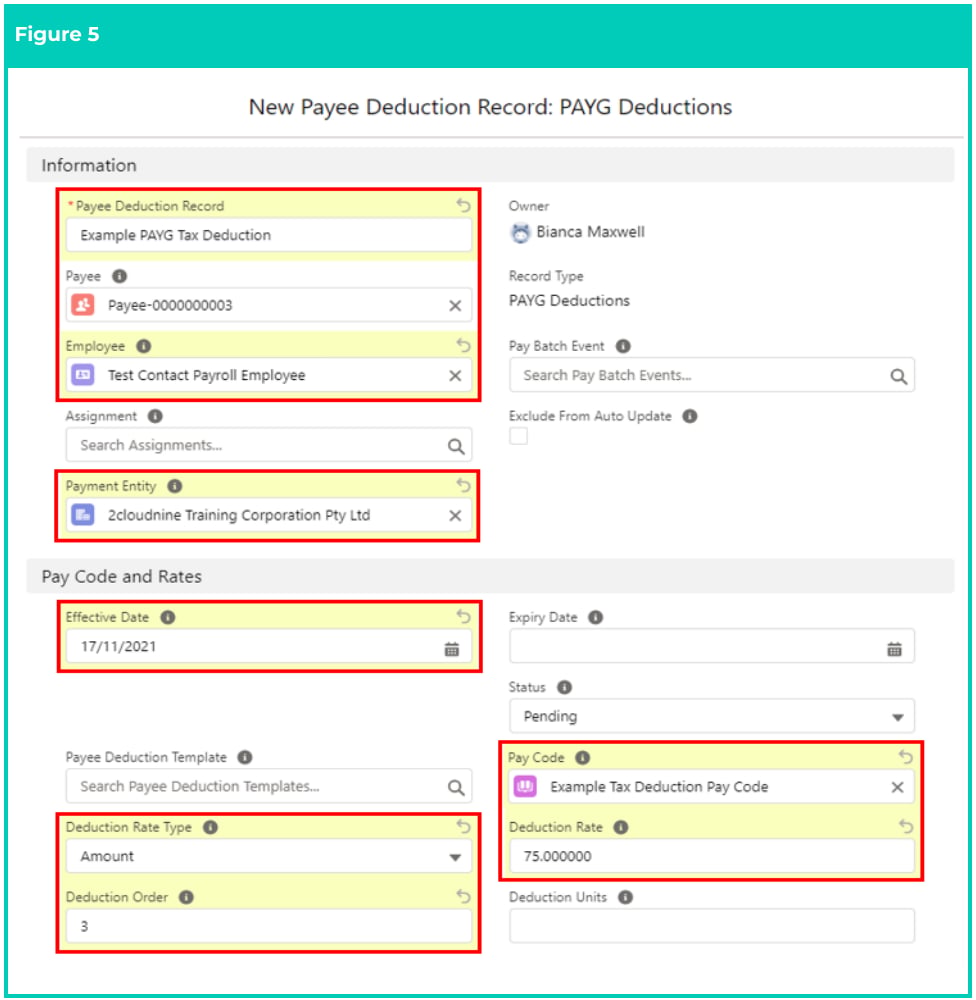The height and width of the screenshot is (1000, 976).
Task: Click search icon in Pay Batch Events field
Action: (x=898, y=376)
